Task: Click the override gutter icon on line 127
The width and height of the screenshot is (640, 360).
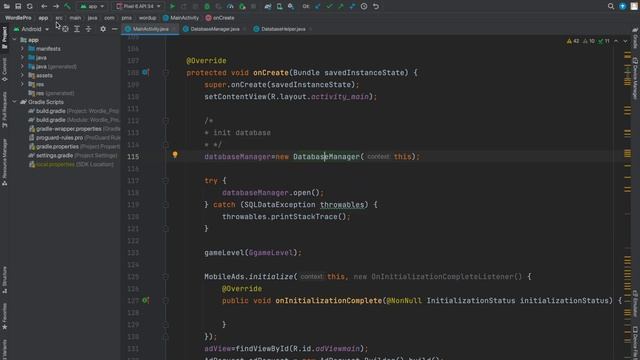Action: coord(145,300)
